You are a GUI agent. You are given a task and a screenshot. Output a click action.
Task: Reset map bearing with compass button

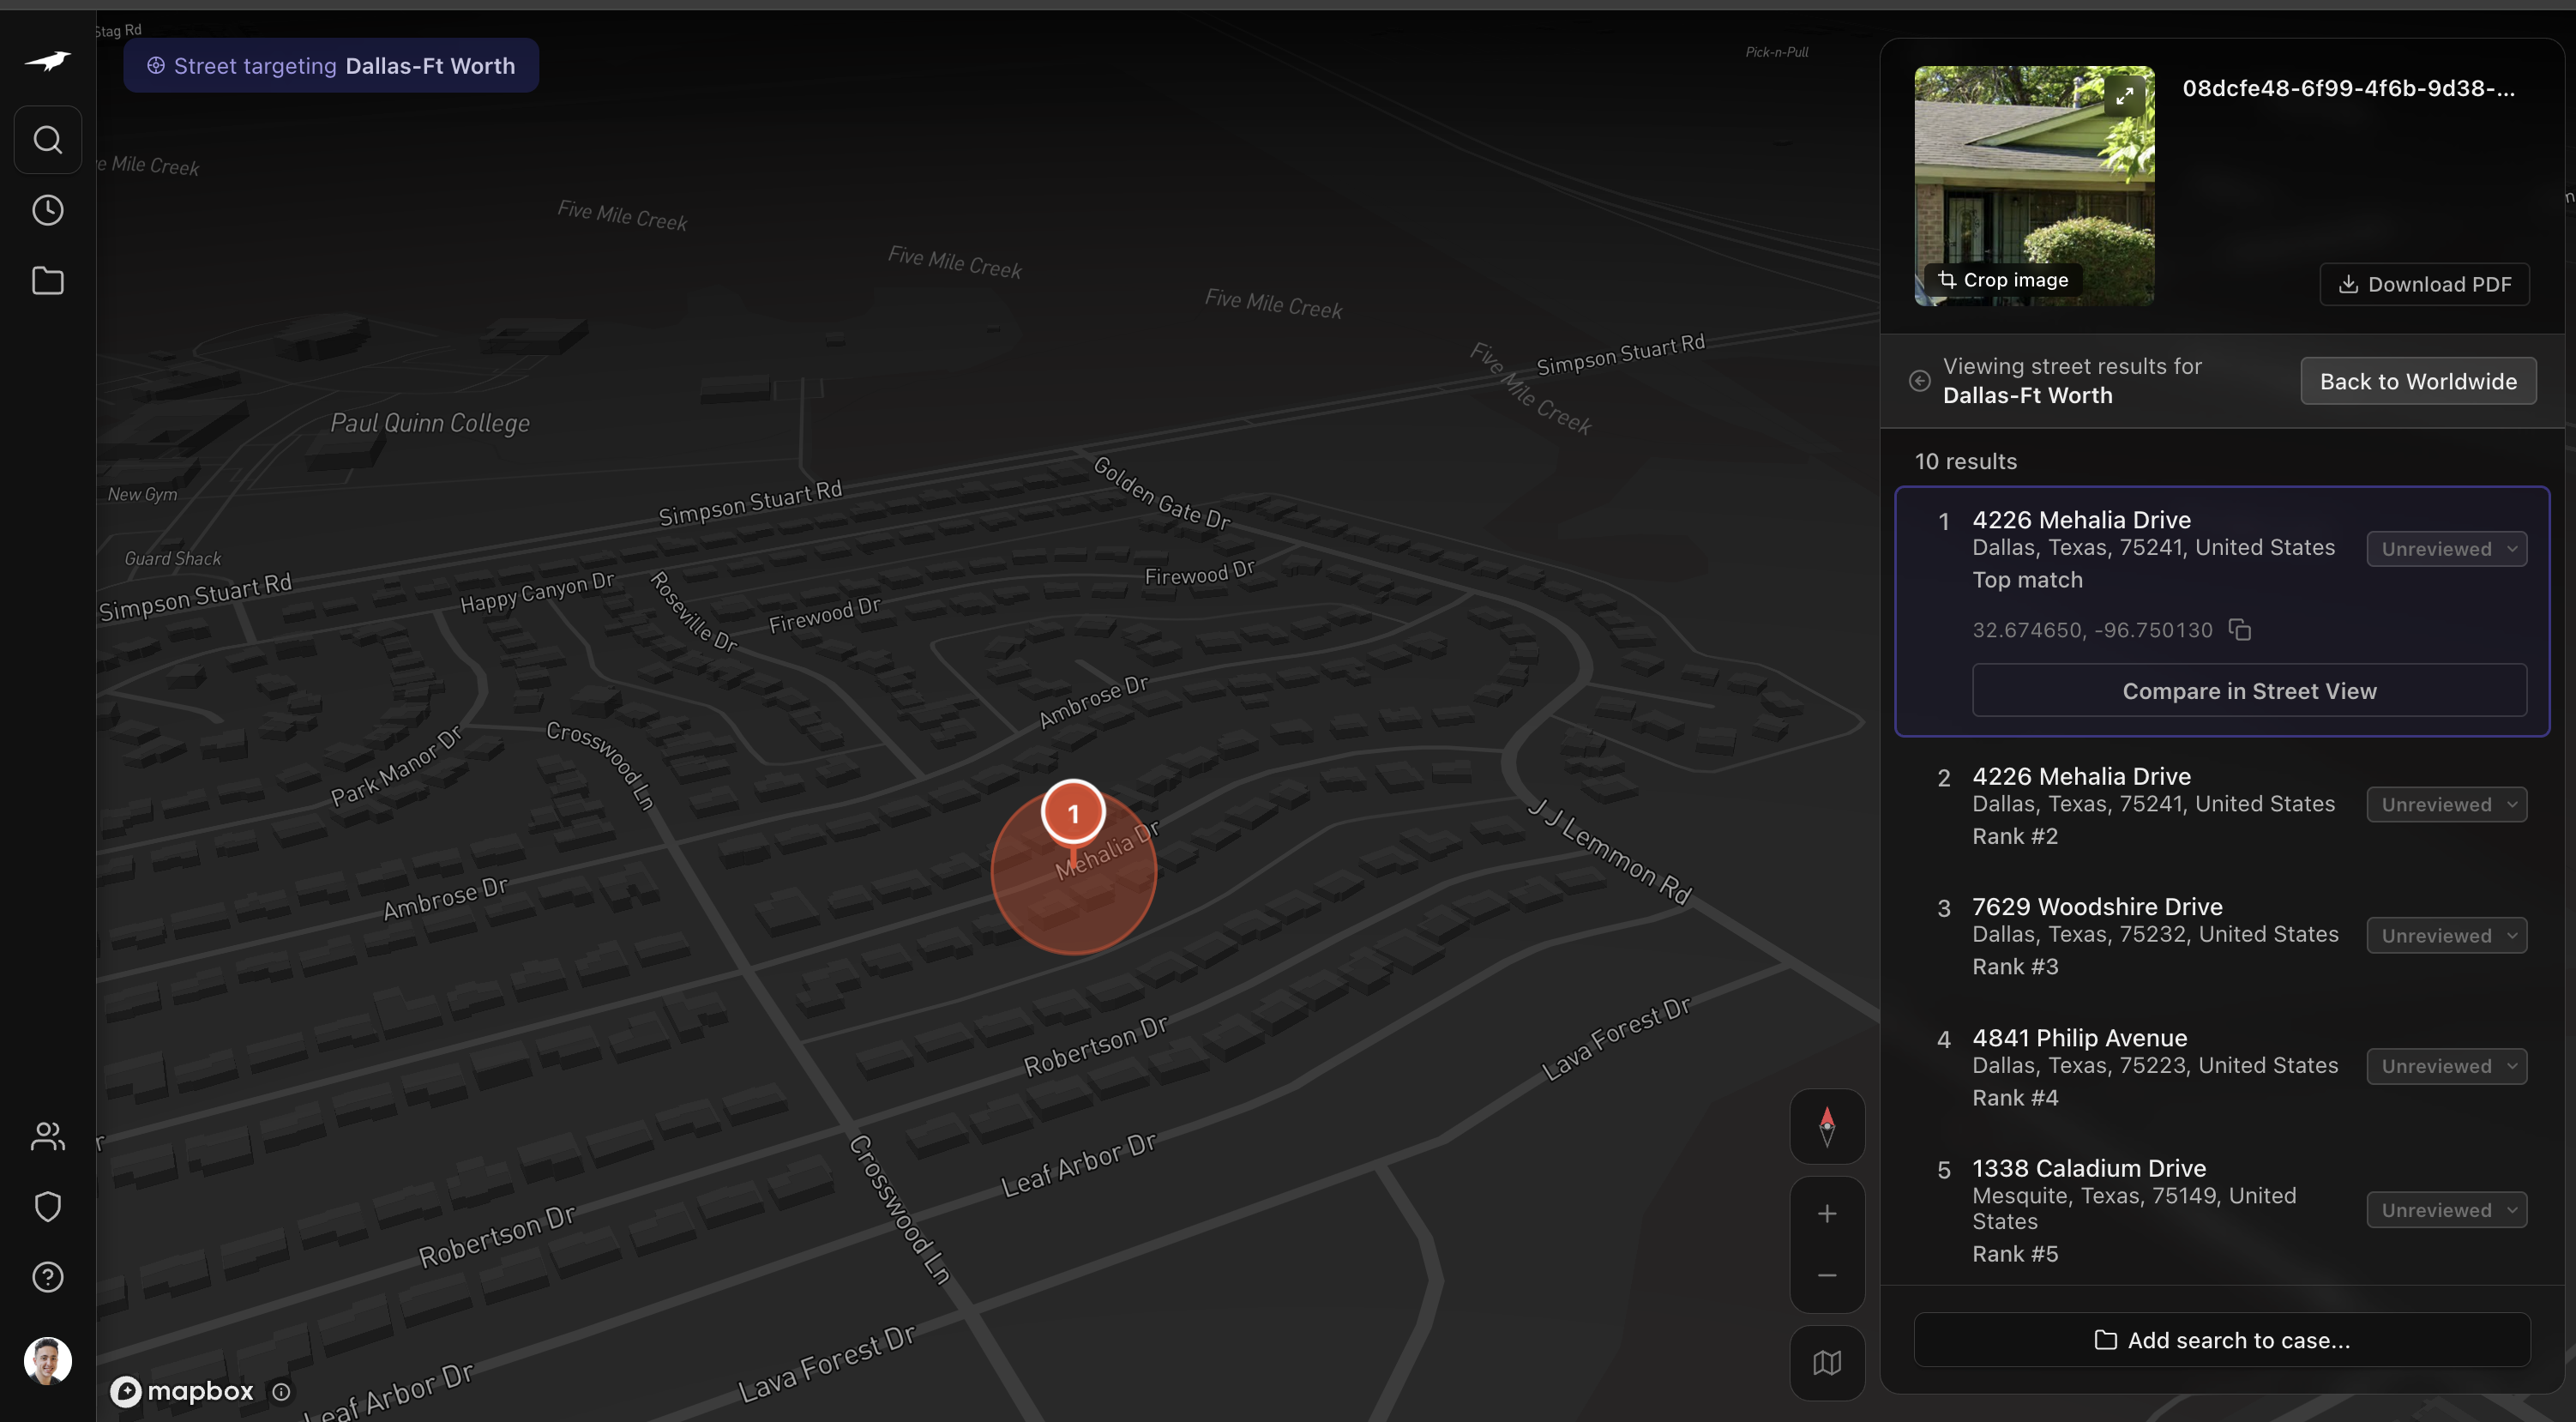[x=1826, y=1126]
